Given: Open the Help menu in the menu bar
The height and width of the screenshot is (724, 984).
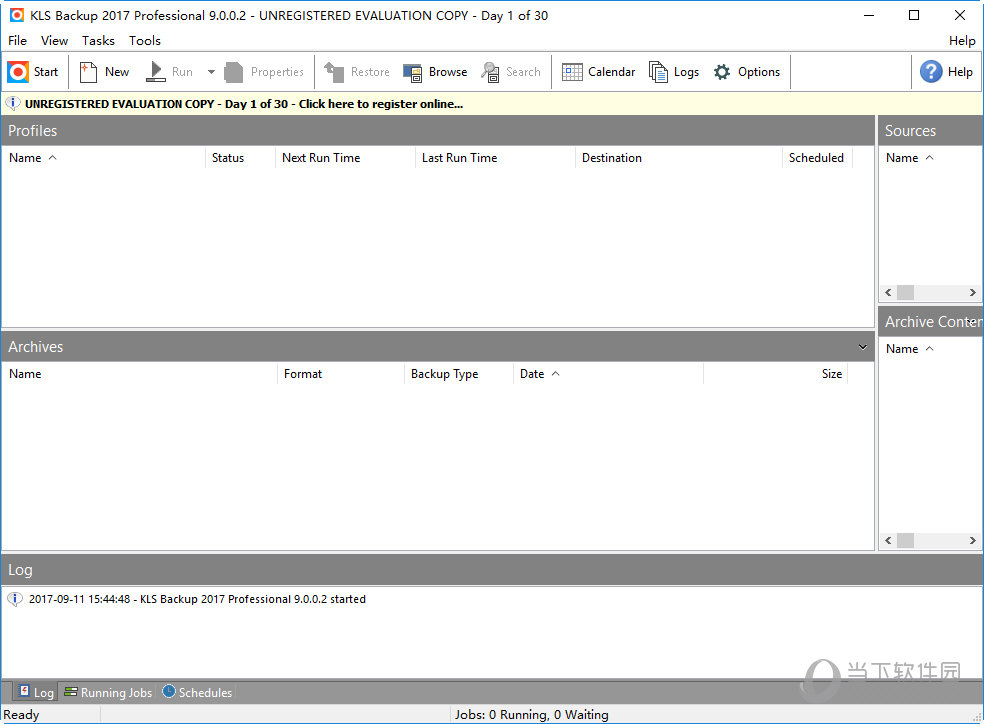Looking at the screenshot, I should tap(962, 41).
